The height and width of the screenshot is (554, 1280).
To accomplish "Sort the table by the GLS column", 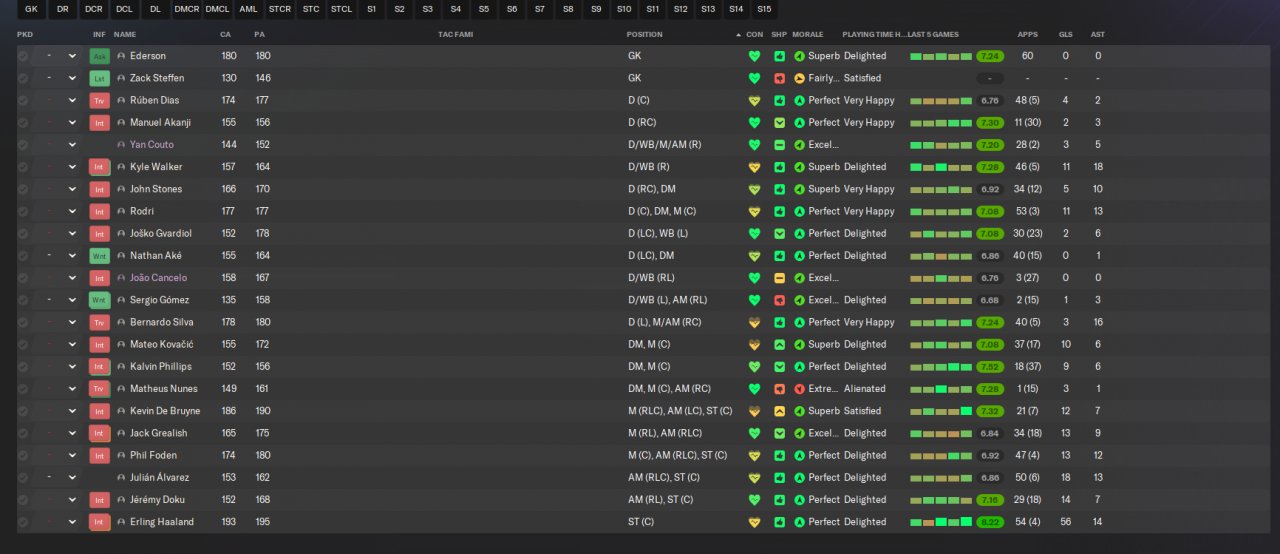I will (x=1066, y=34).
